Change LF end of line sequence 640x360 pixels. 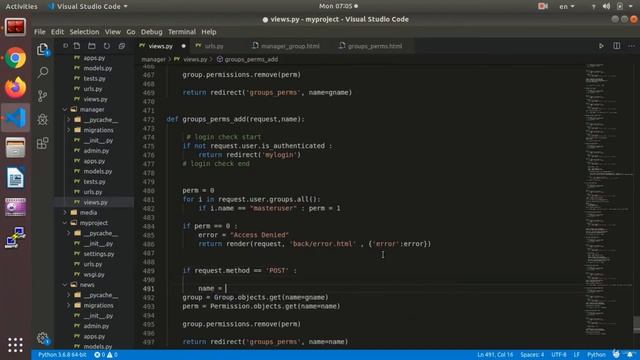pyautogui.click(x=576, y=355)
